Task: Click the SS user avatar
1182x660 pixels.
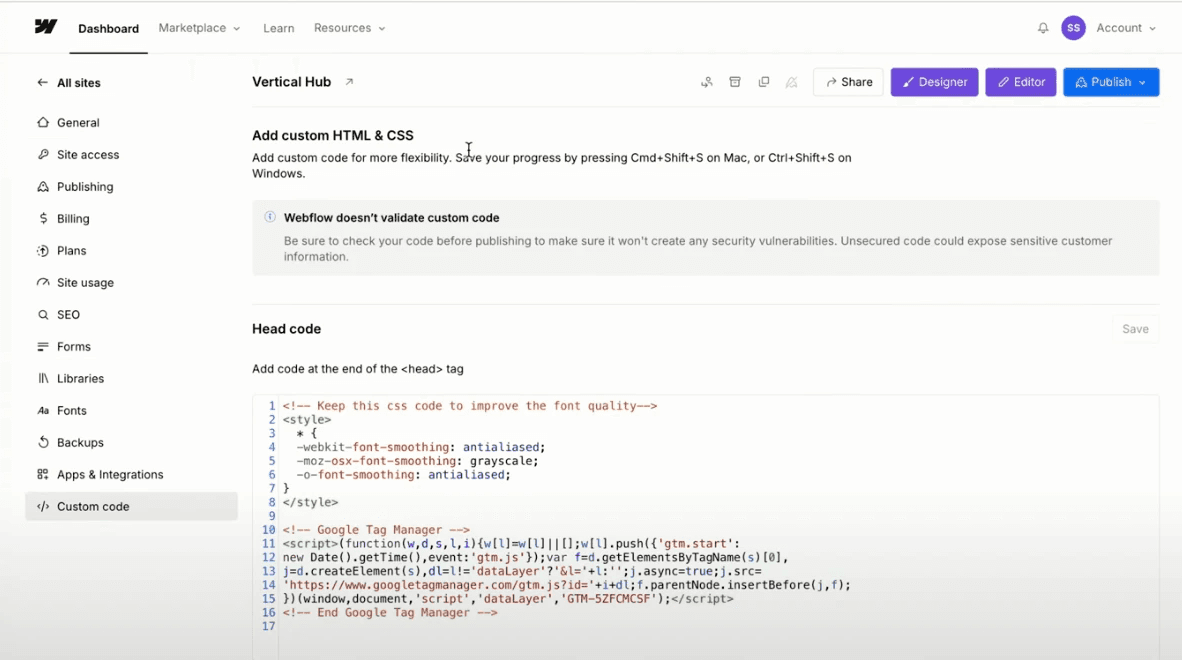Action: click(x=1073, y=28)
